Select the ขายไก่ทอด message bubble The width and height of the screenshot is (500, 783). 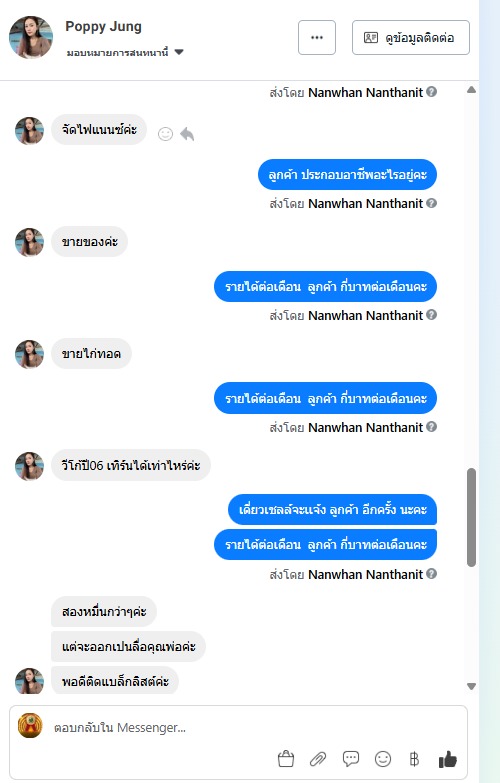tap(91, 354)
